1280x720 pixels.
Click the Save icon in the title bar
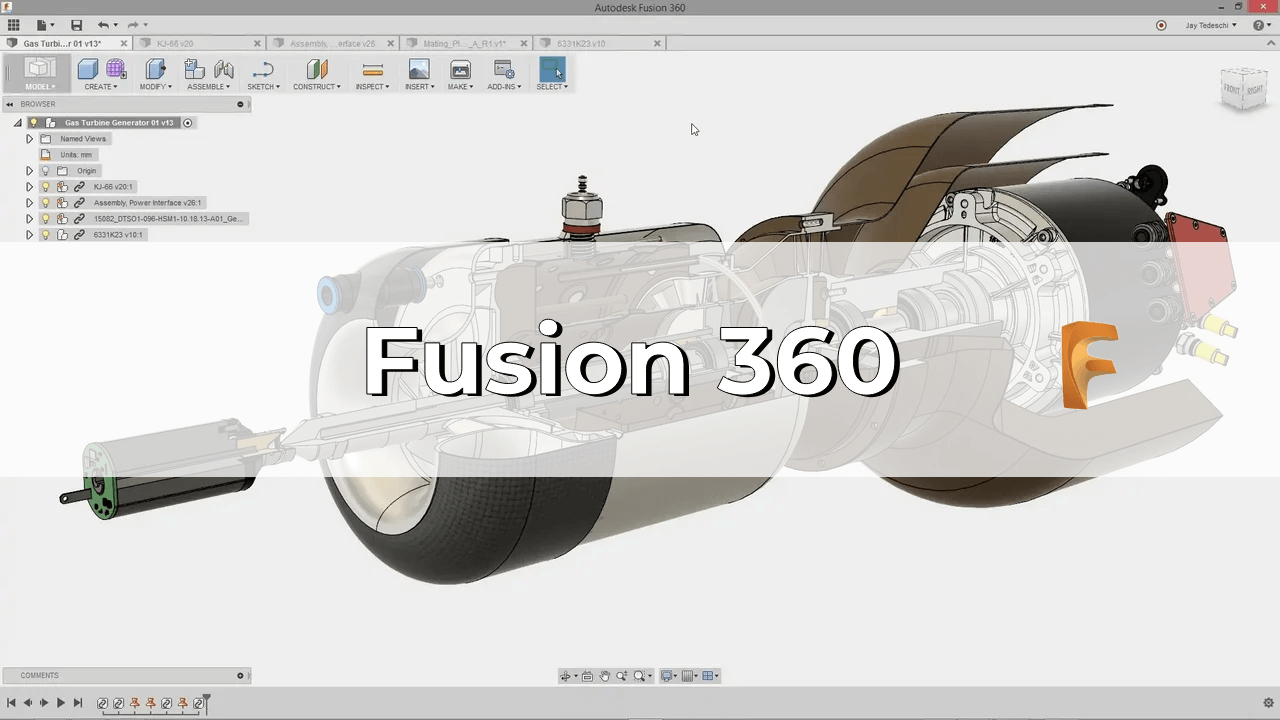tap(75, 25)
